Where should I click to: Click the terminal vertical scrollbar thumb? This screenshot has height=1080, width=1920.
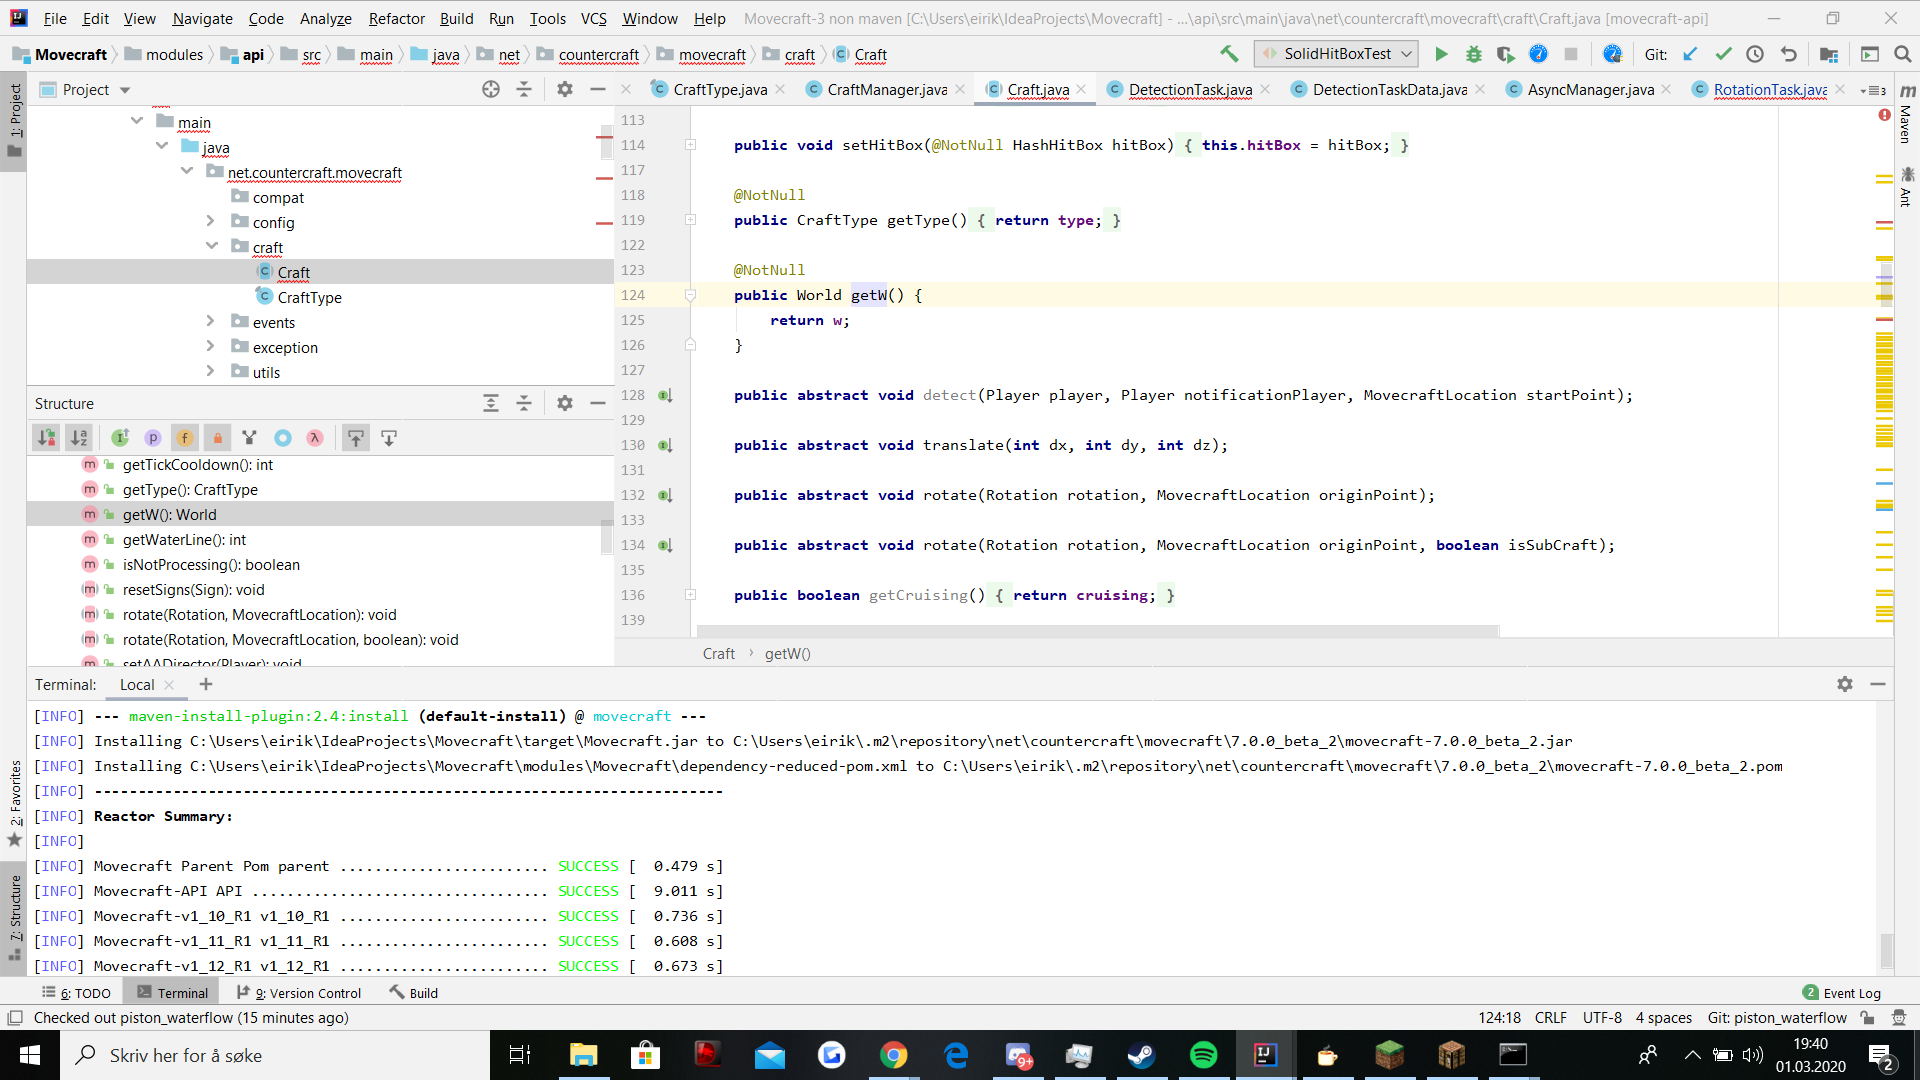[1886, 950]
